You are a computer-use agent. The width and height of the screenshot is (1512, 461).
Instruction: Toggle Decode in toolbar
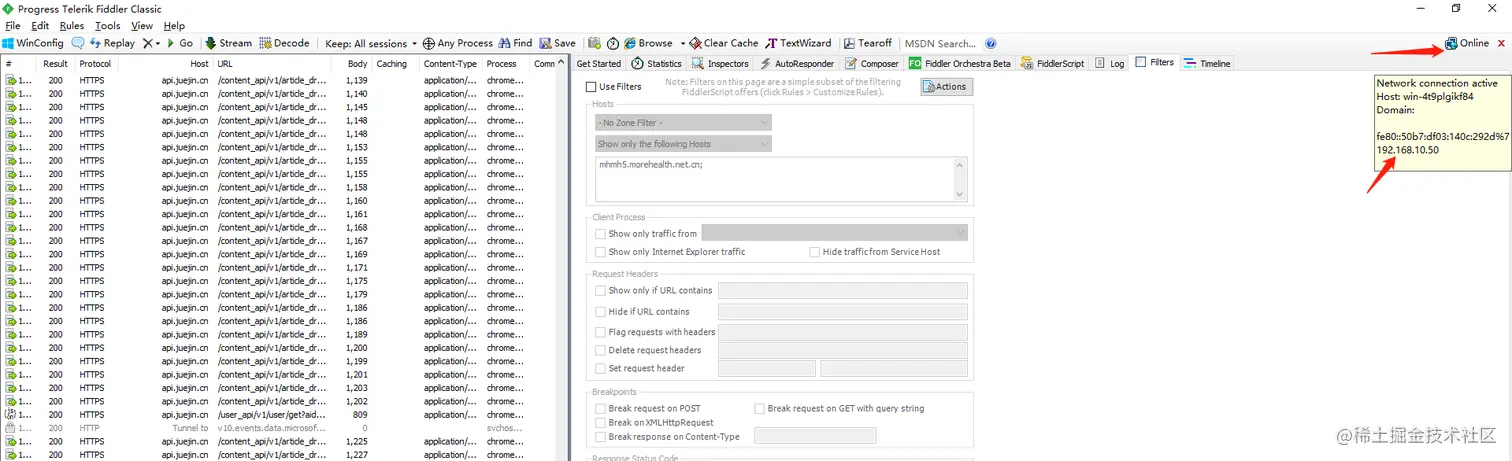285,43
